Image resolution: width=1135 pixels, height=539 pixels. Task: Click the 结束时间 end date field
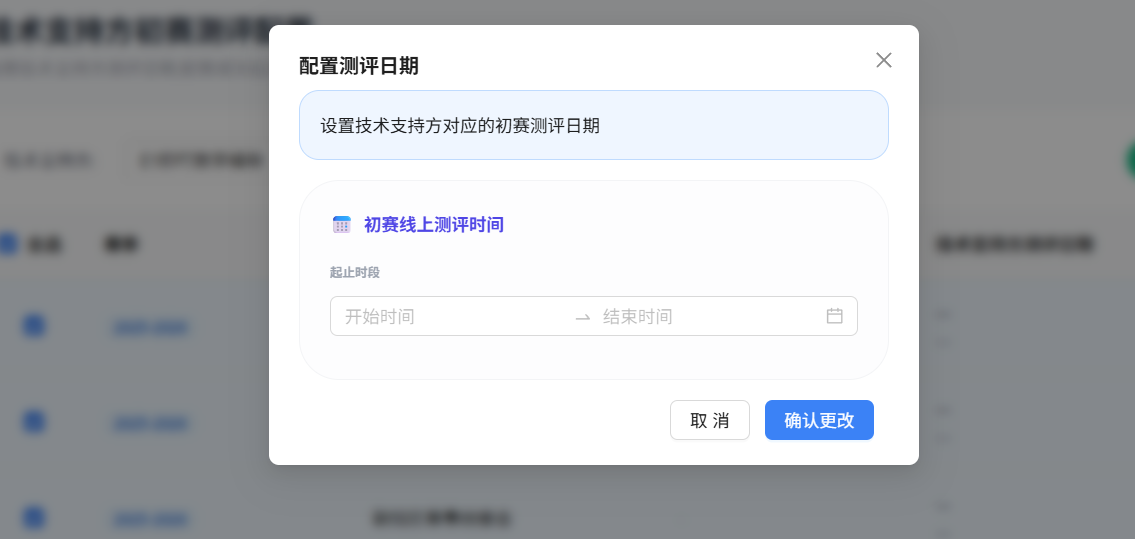(709, 316)
